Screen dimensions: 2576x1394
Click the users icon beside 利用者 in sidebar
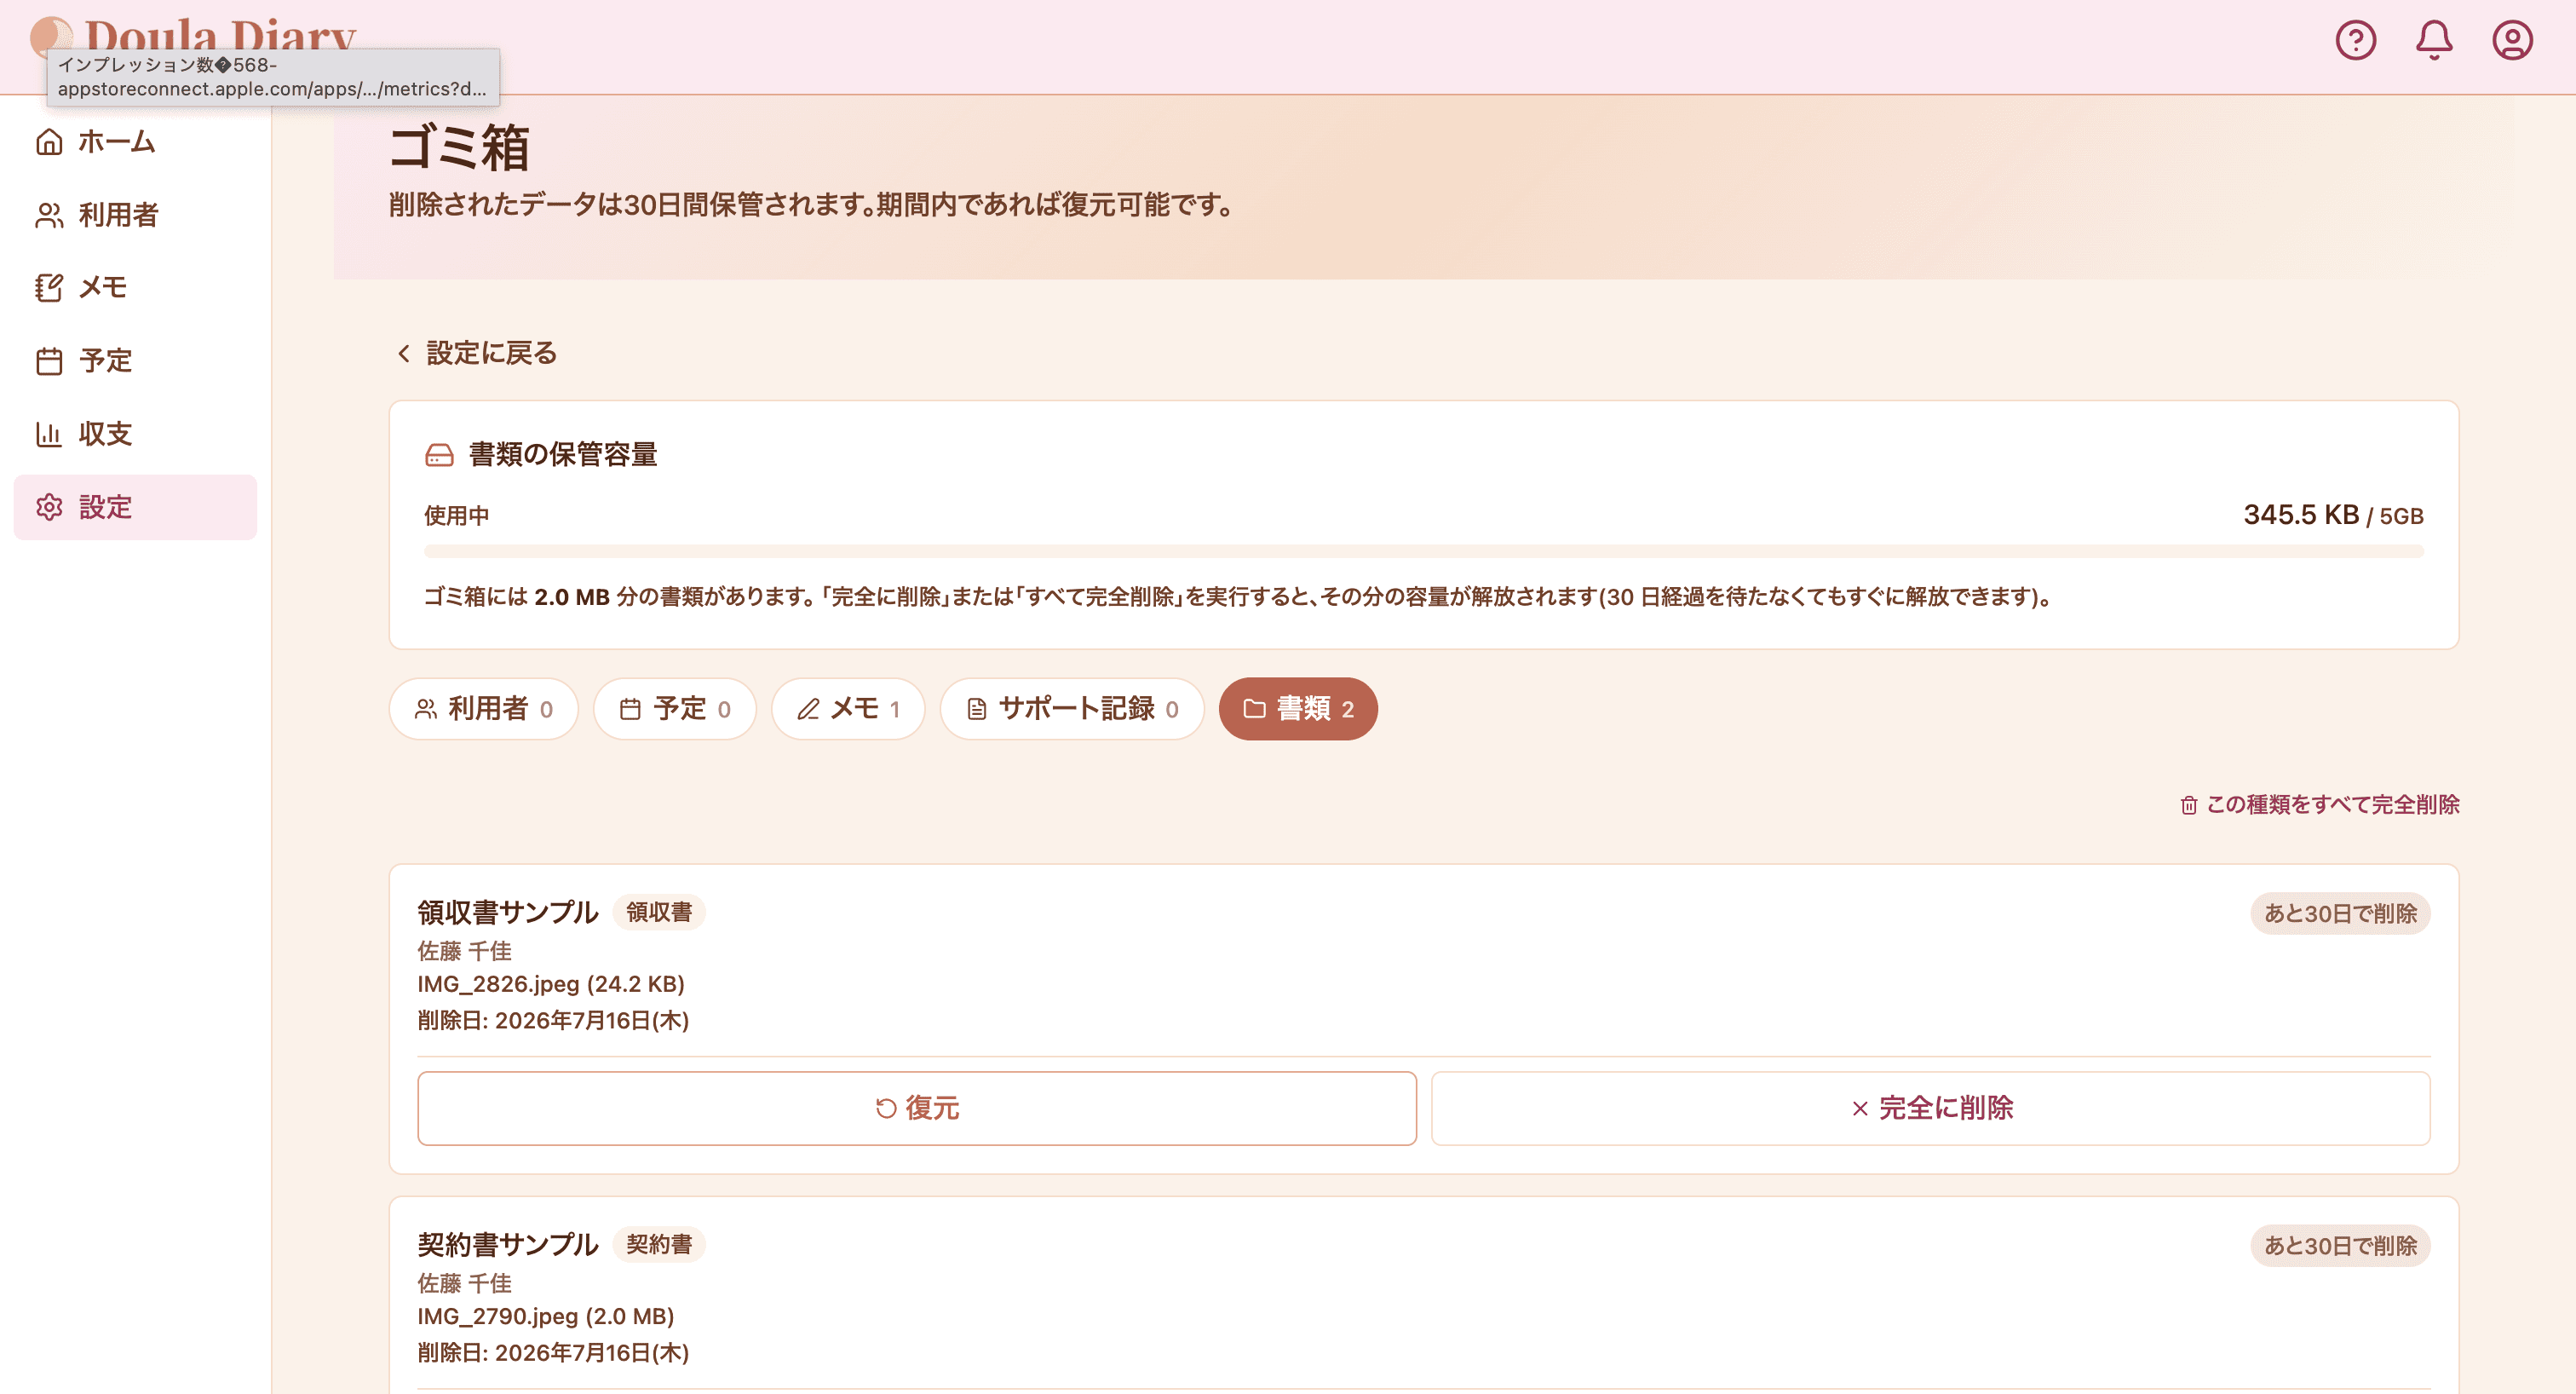tap(49, 215)
